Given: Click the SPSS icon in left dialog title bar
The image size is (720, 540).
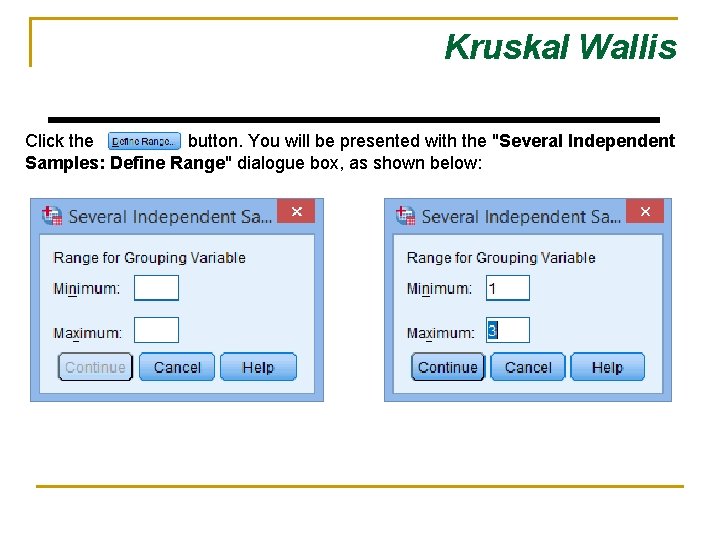Looking at the screenshot, I should coord(52,215).
